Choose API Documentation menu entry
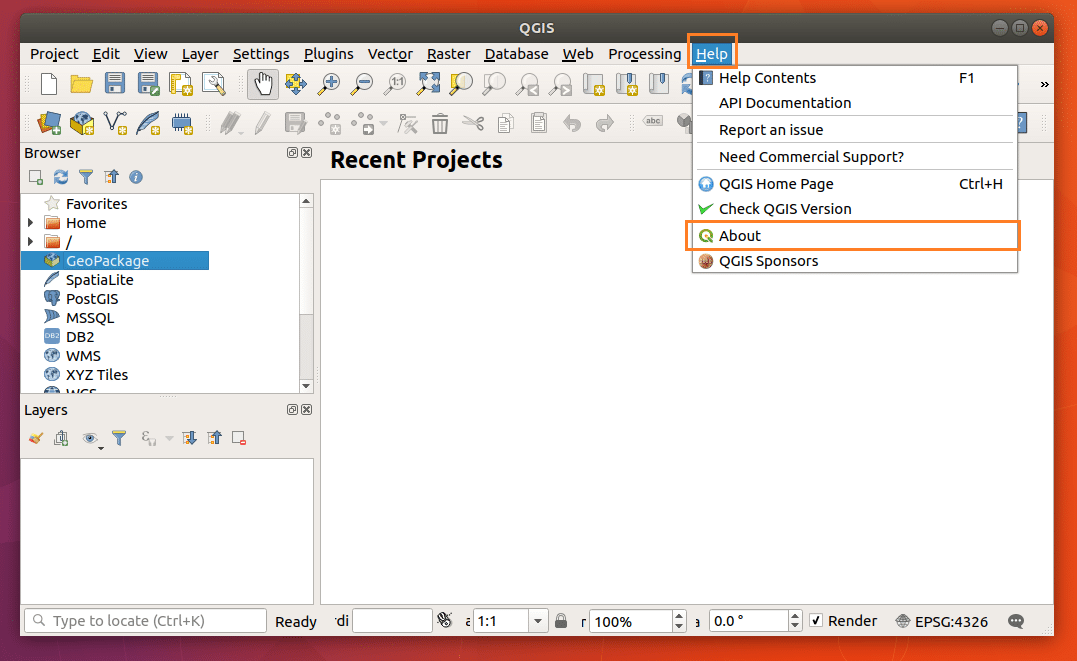The image size is (1077, 661). [854, 103]
